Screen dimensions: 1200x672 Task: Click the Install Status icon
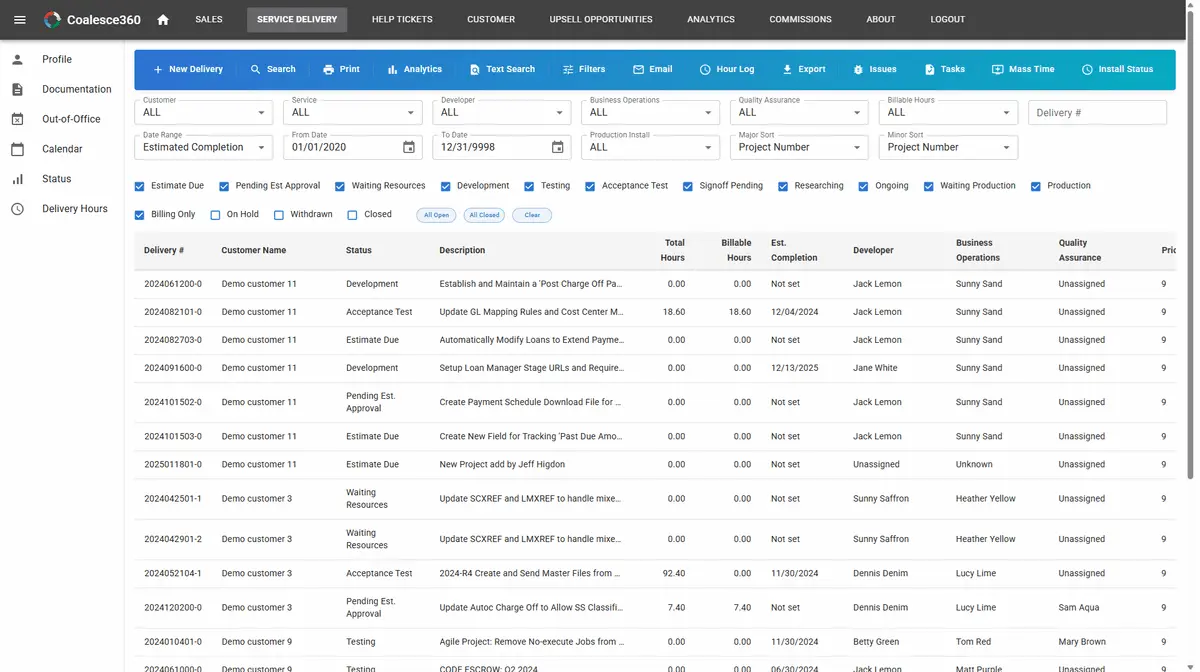click(x=1086, y=69)
